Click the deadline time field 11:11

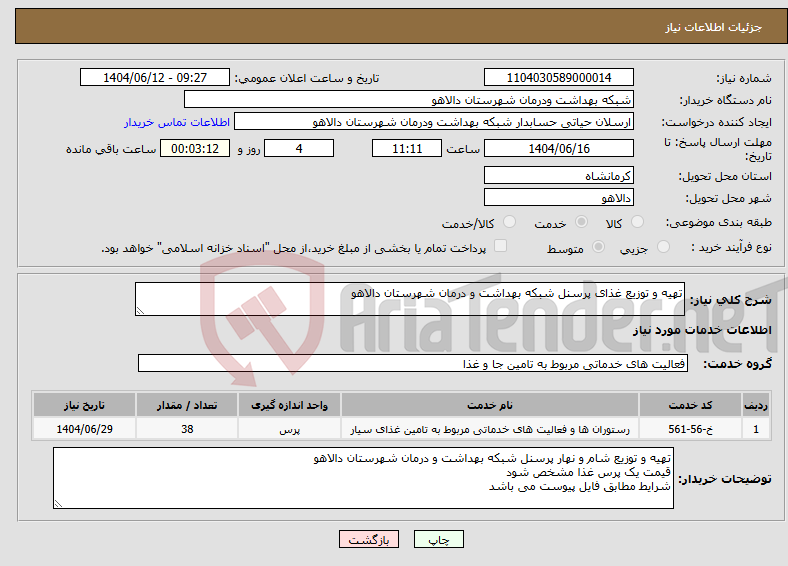click(407, 148)
